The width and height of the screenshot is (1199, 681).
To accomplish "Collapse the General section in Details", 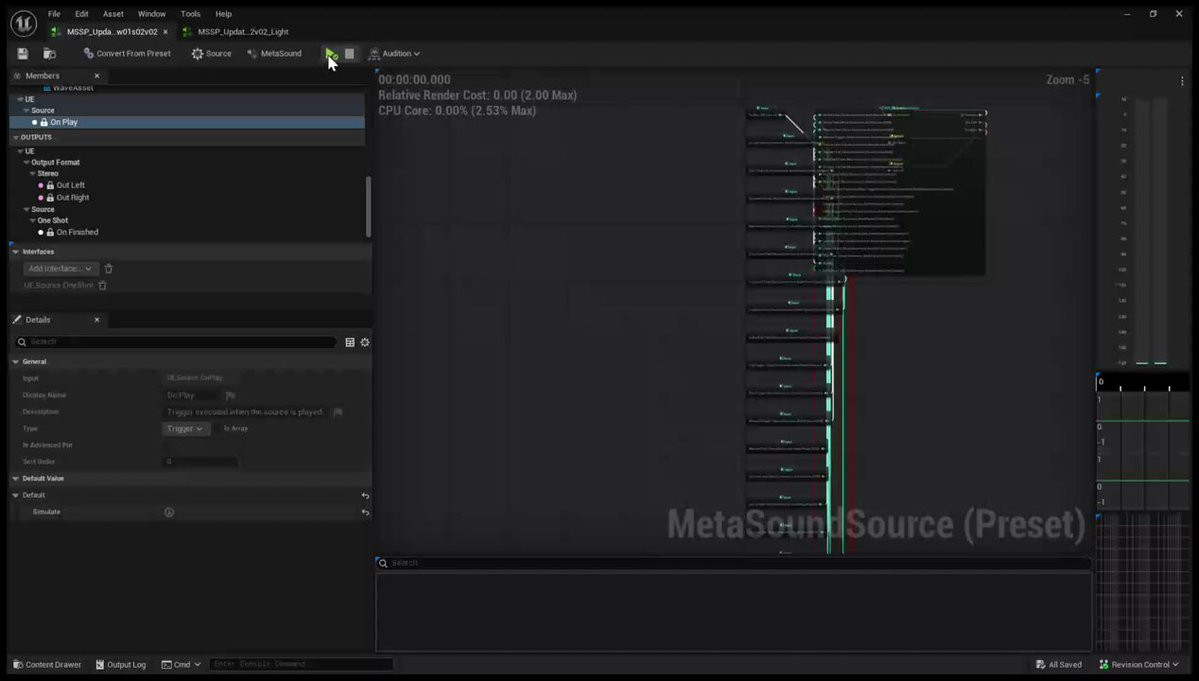I will coord(15,362).
